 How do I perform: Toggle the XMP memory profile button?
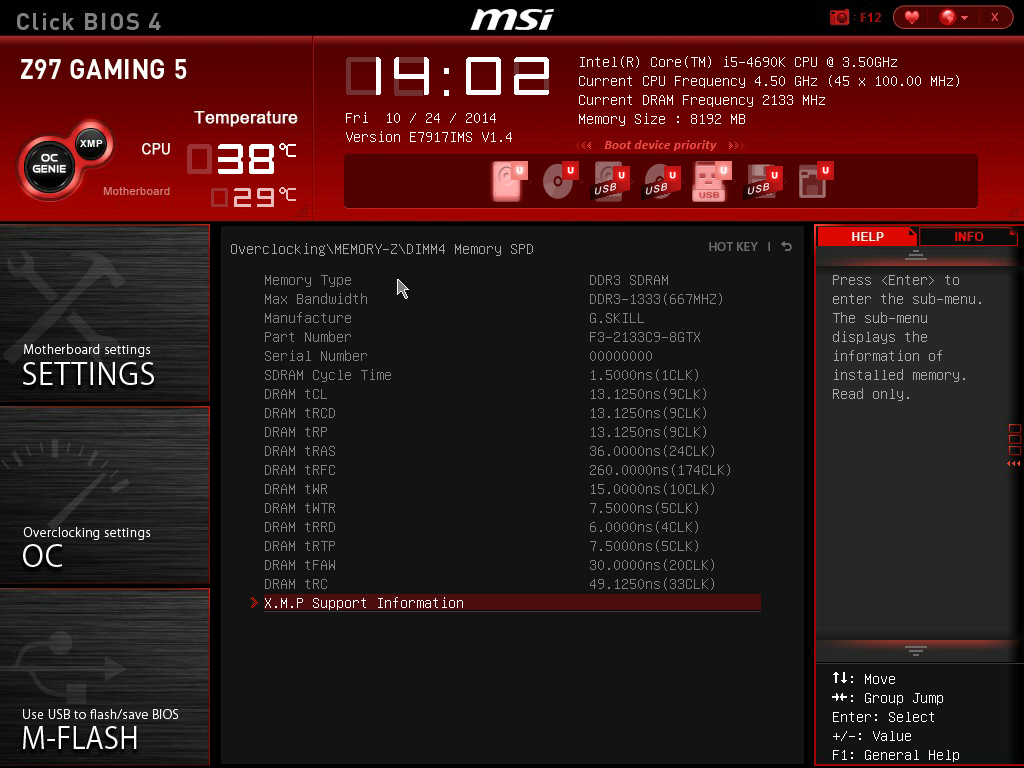(91, 143)
